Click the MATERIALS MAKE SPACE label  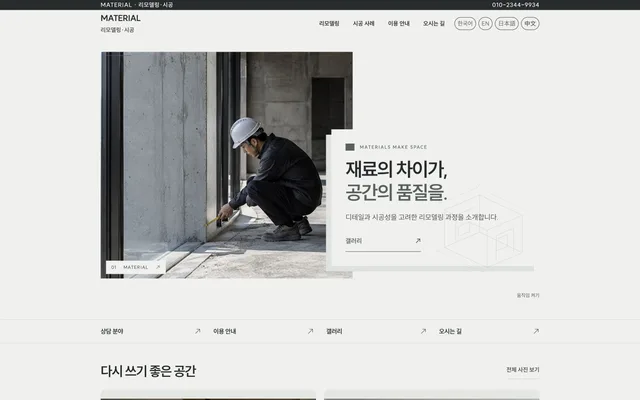click(393, 147)
